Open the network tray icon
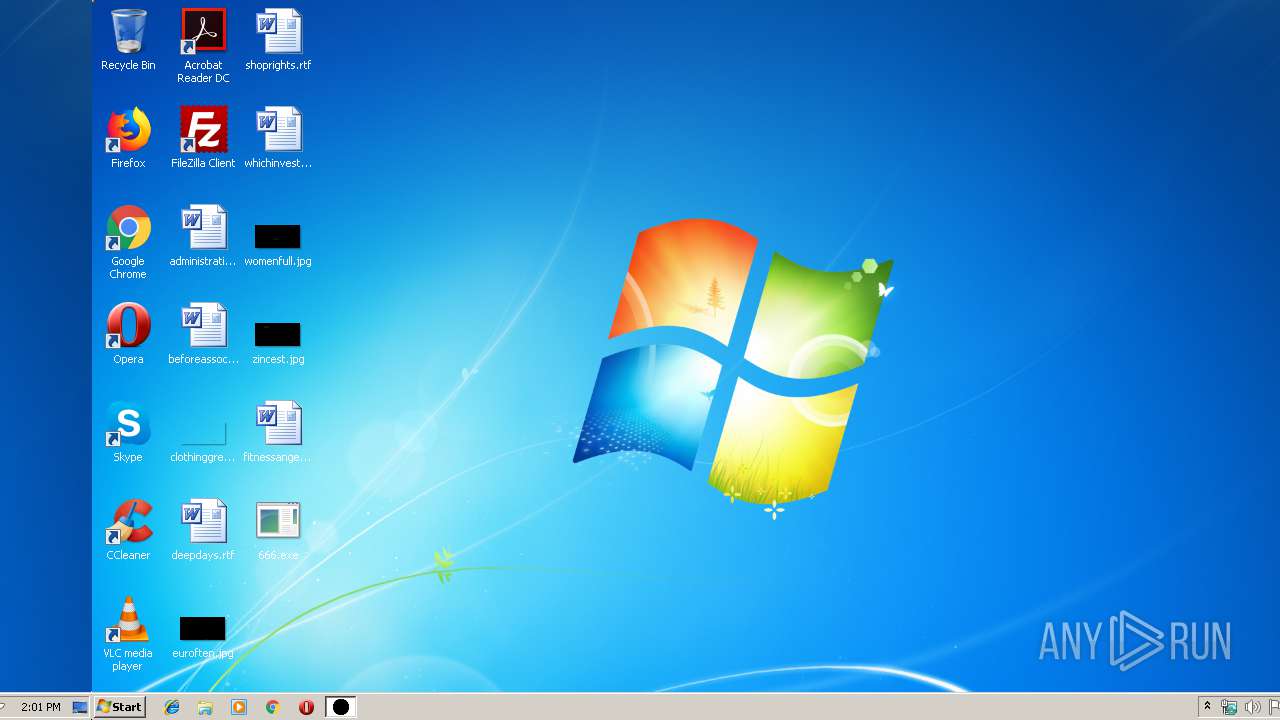 [x=1229, y=707]
